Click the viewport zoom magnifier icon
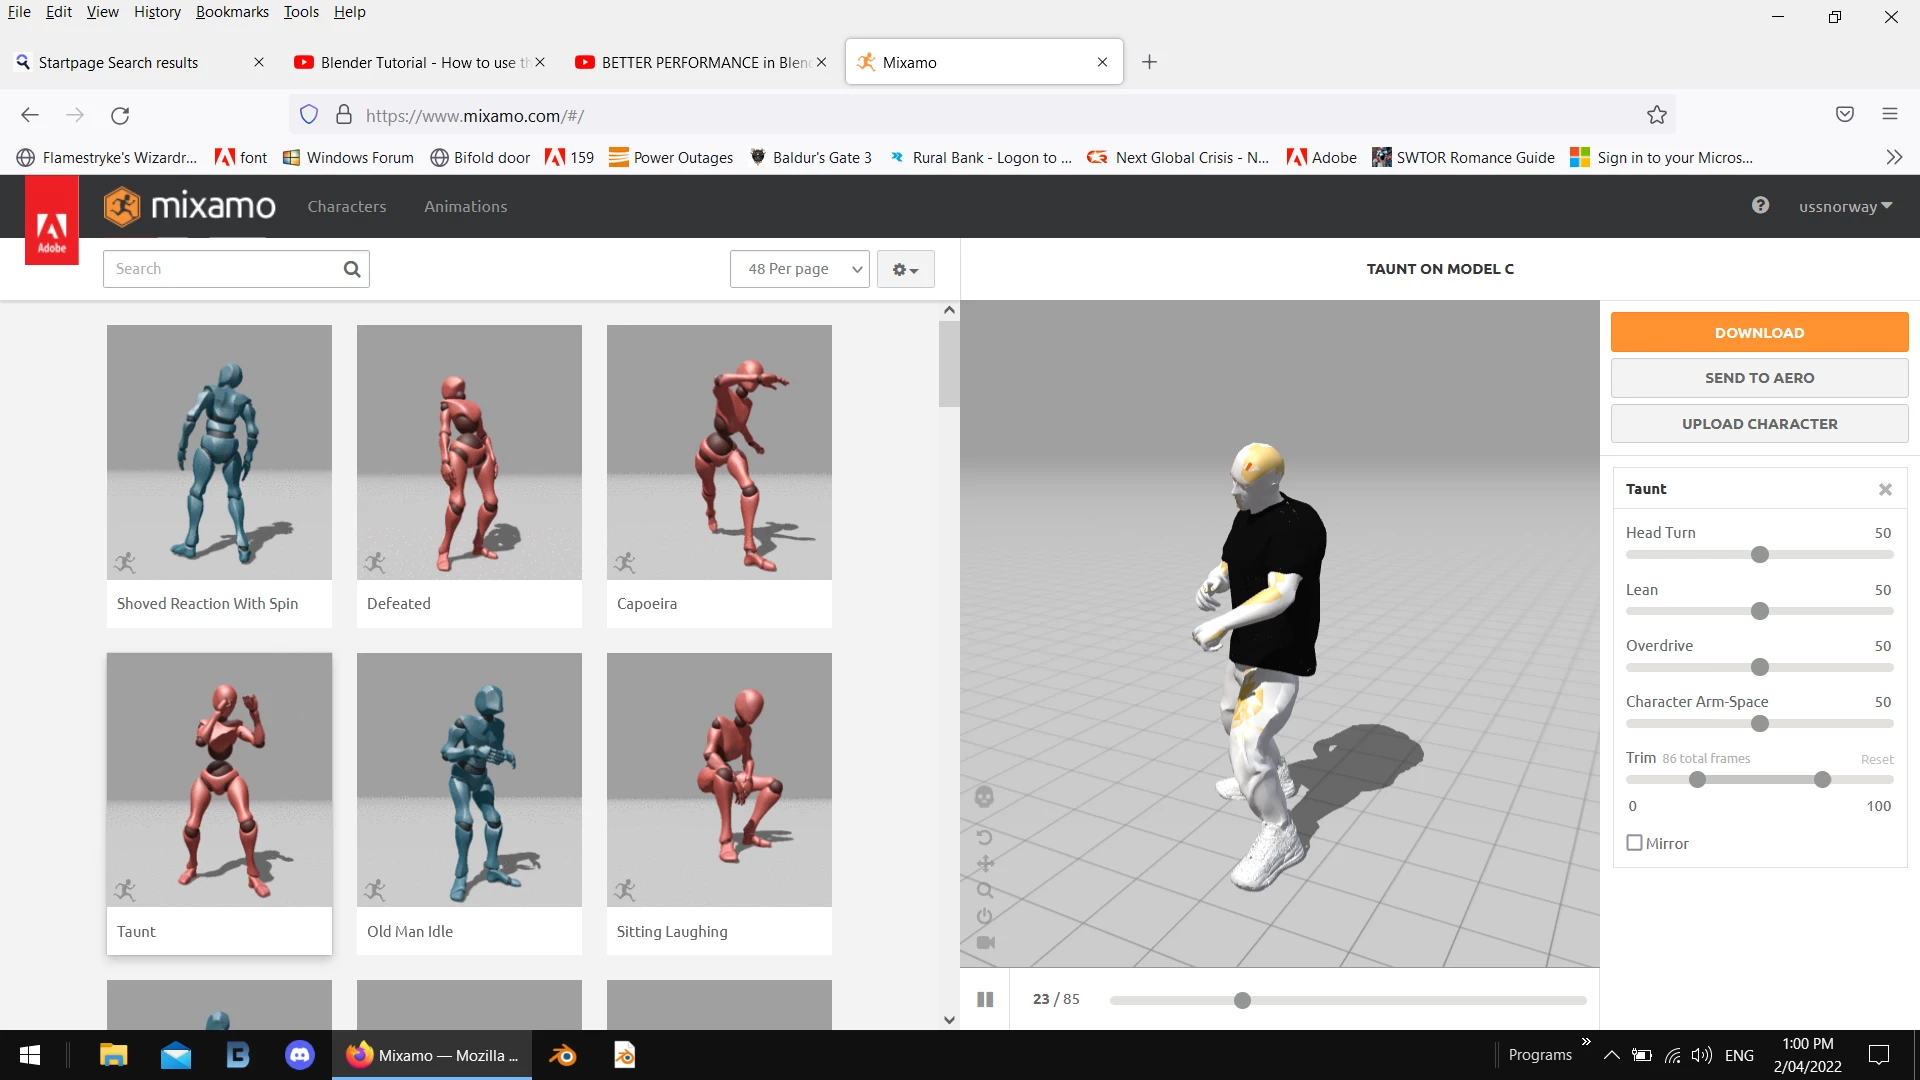Viewport: 1920px width, 1080px height. tap(984, 890)
